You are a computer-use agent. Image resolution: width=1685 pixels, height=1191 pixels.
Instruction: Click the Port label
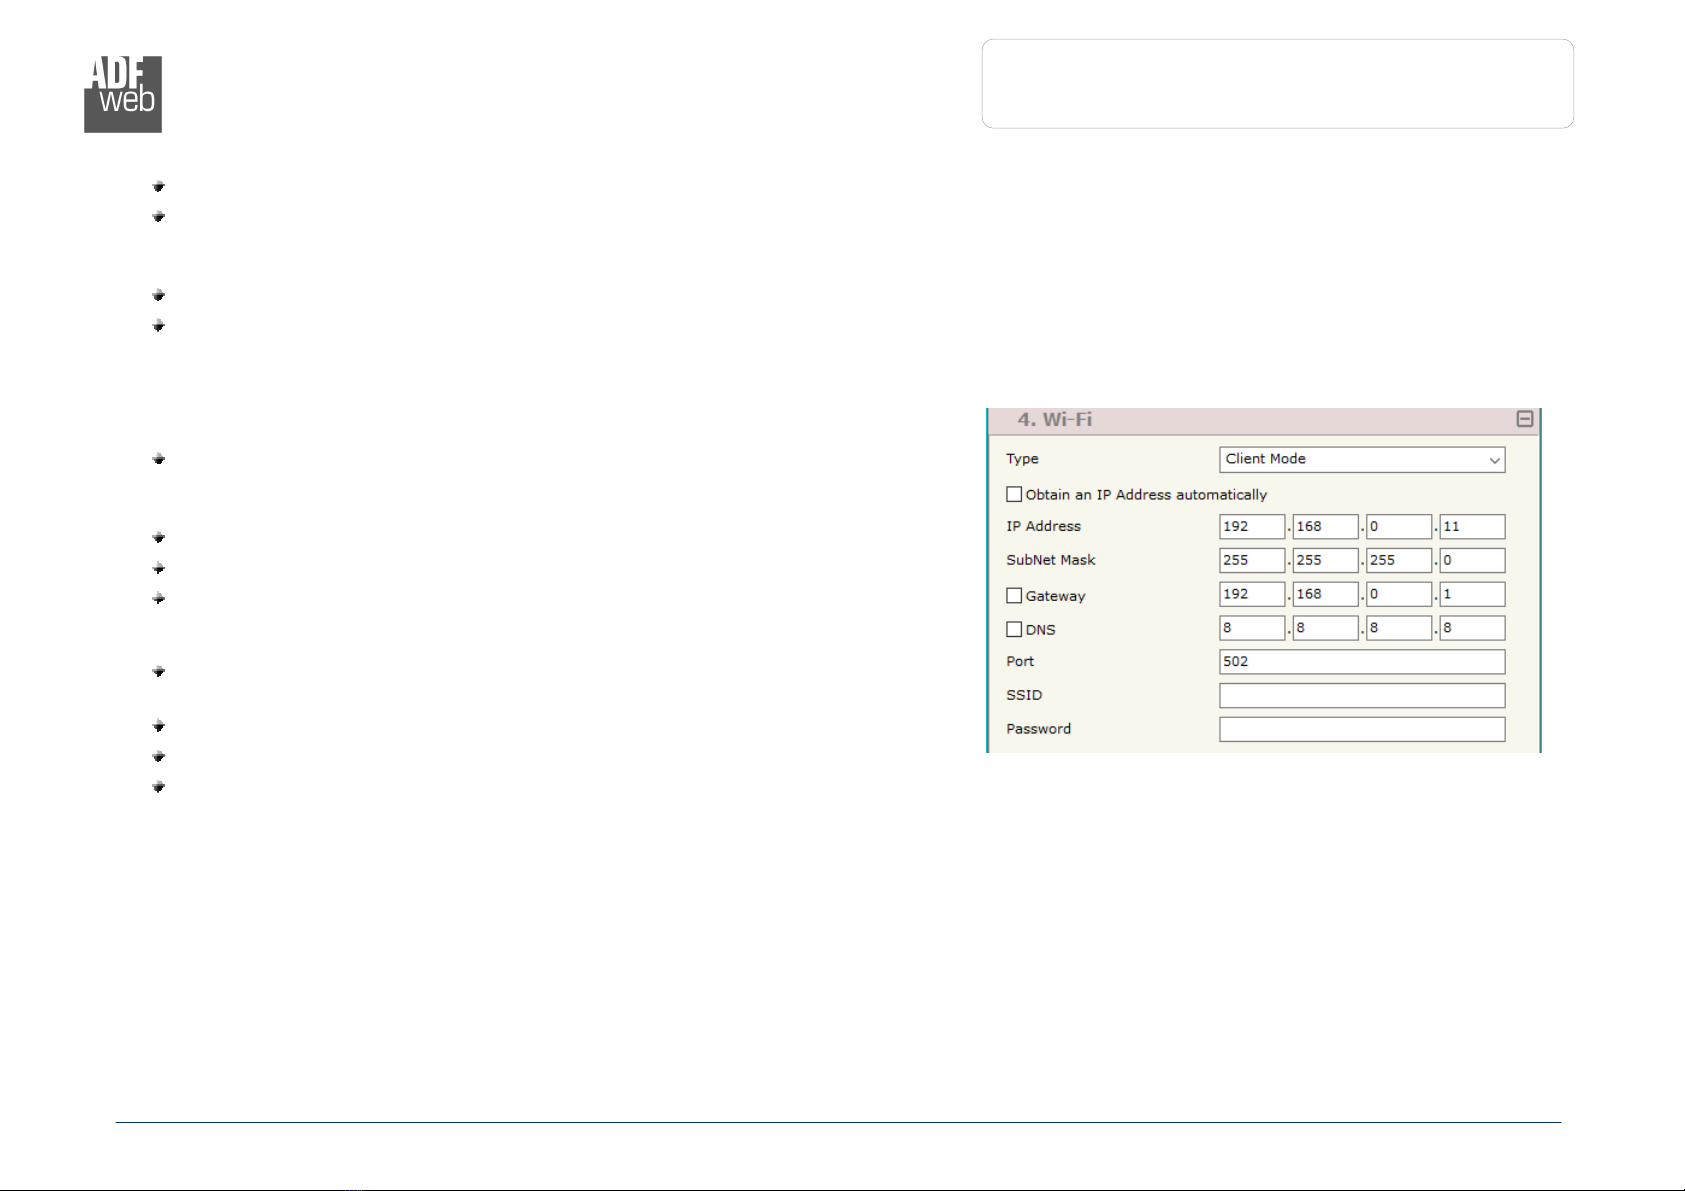[1020, 661]
